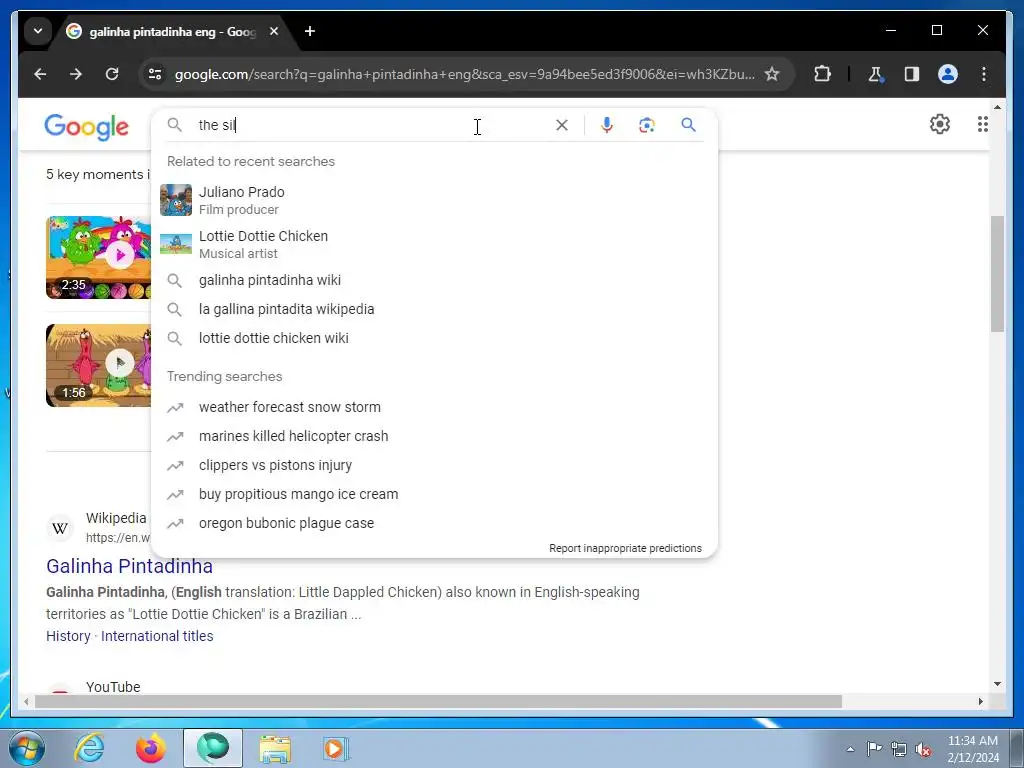The height and width of the screenshot is (768, 1024).
Task: Open the Google apps grid
Action: (x=982, y=124)
